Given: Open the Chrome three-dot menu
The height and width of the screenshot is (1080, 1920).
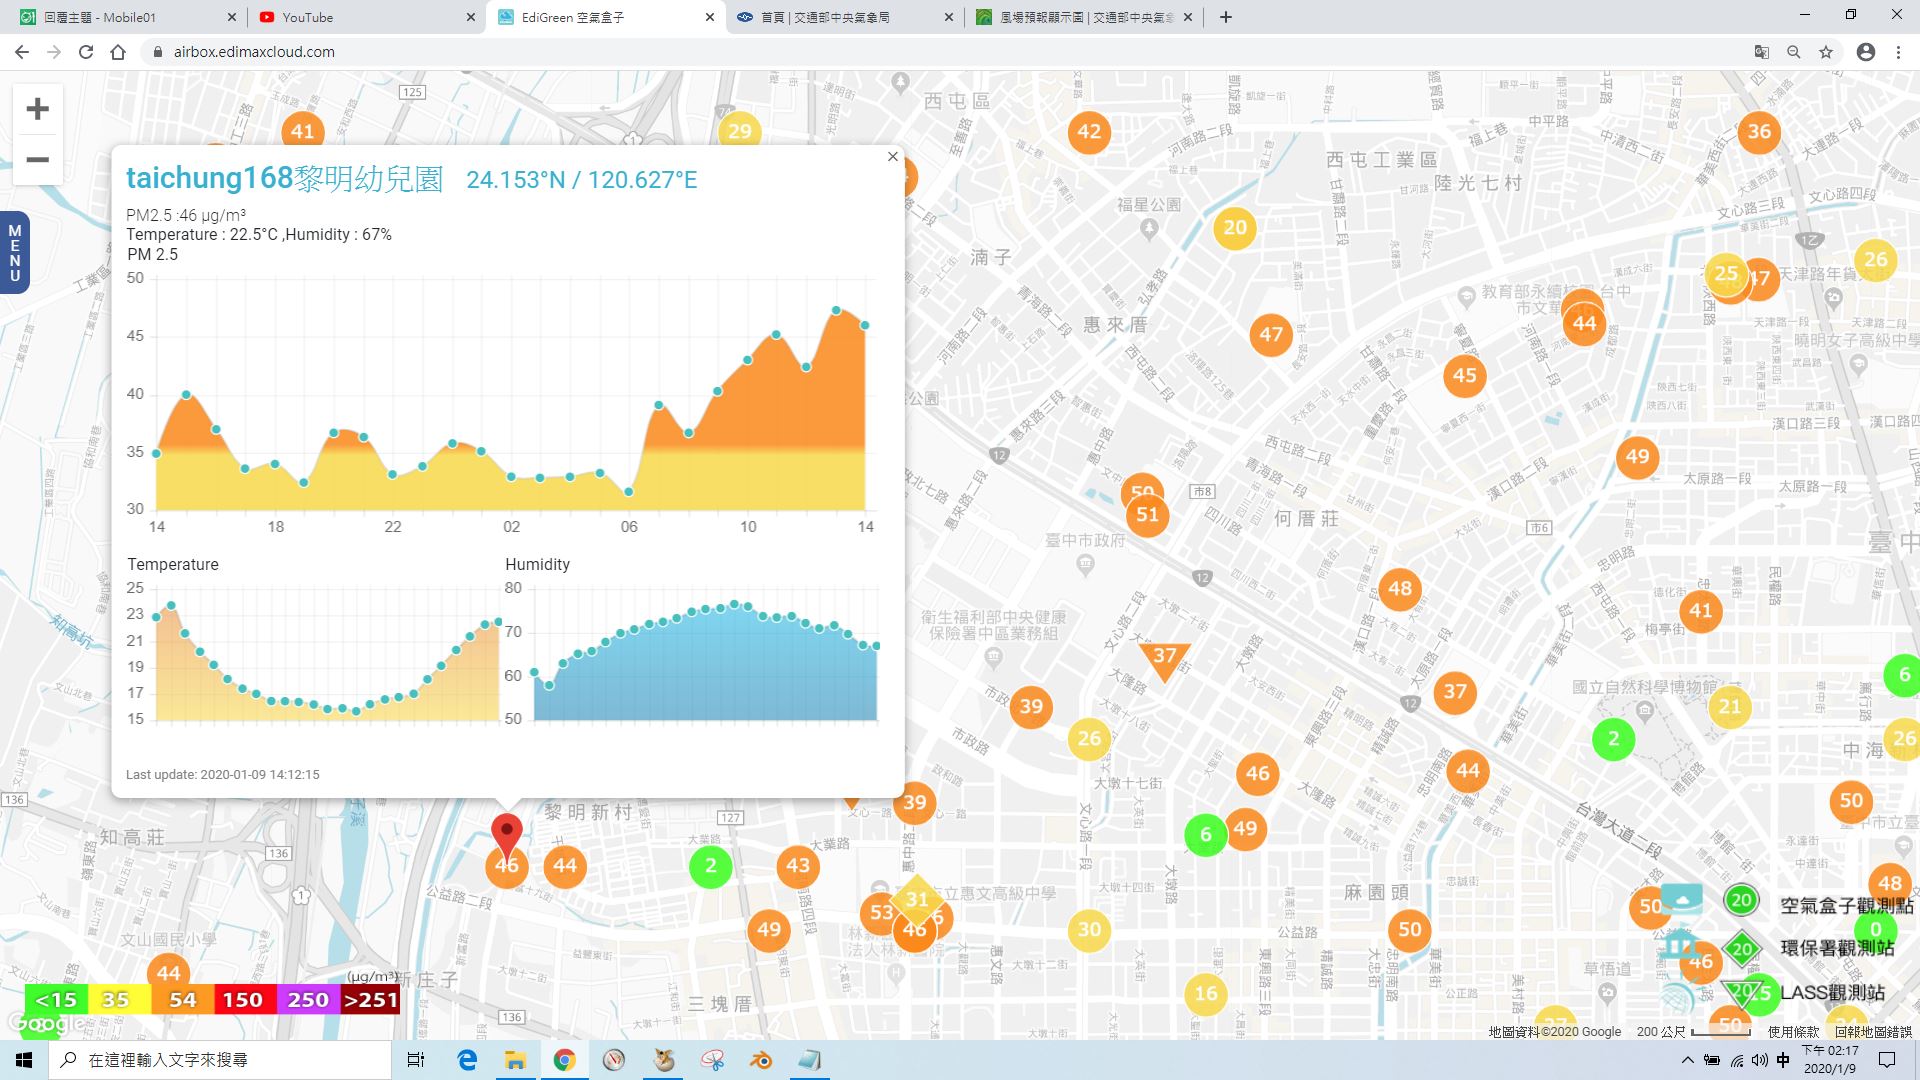Looking at the screenshot, I should click(x=1898, y=52).
